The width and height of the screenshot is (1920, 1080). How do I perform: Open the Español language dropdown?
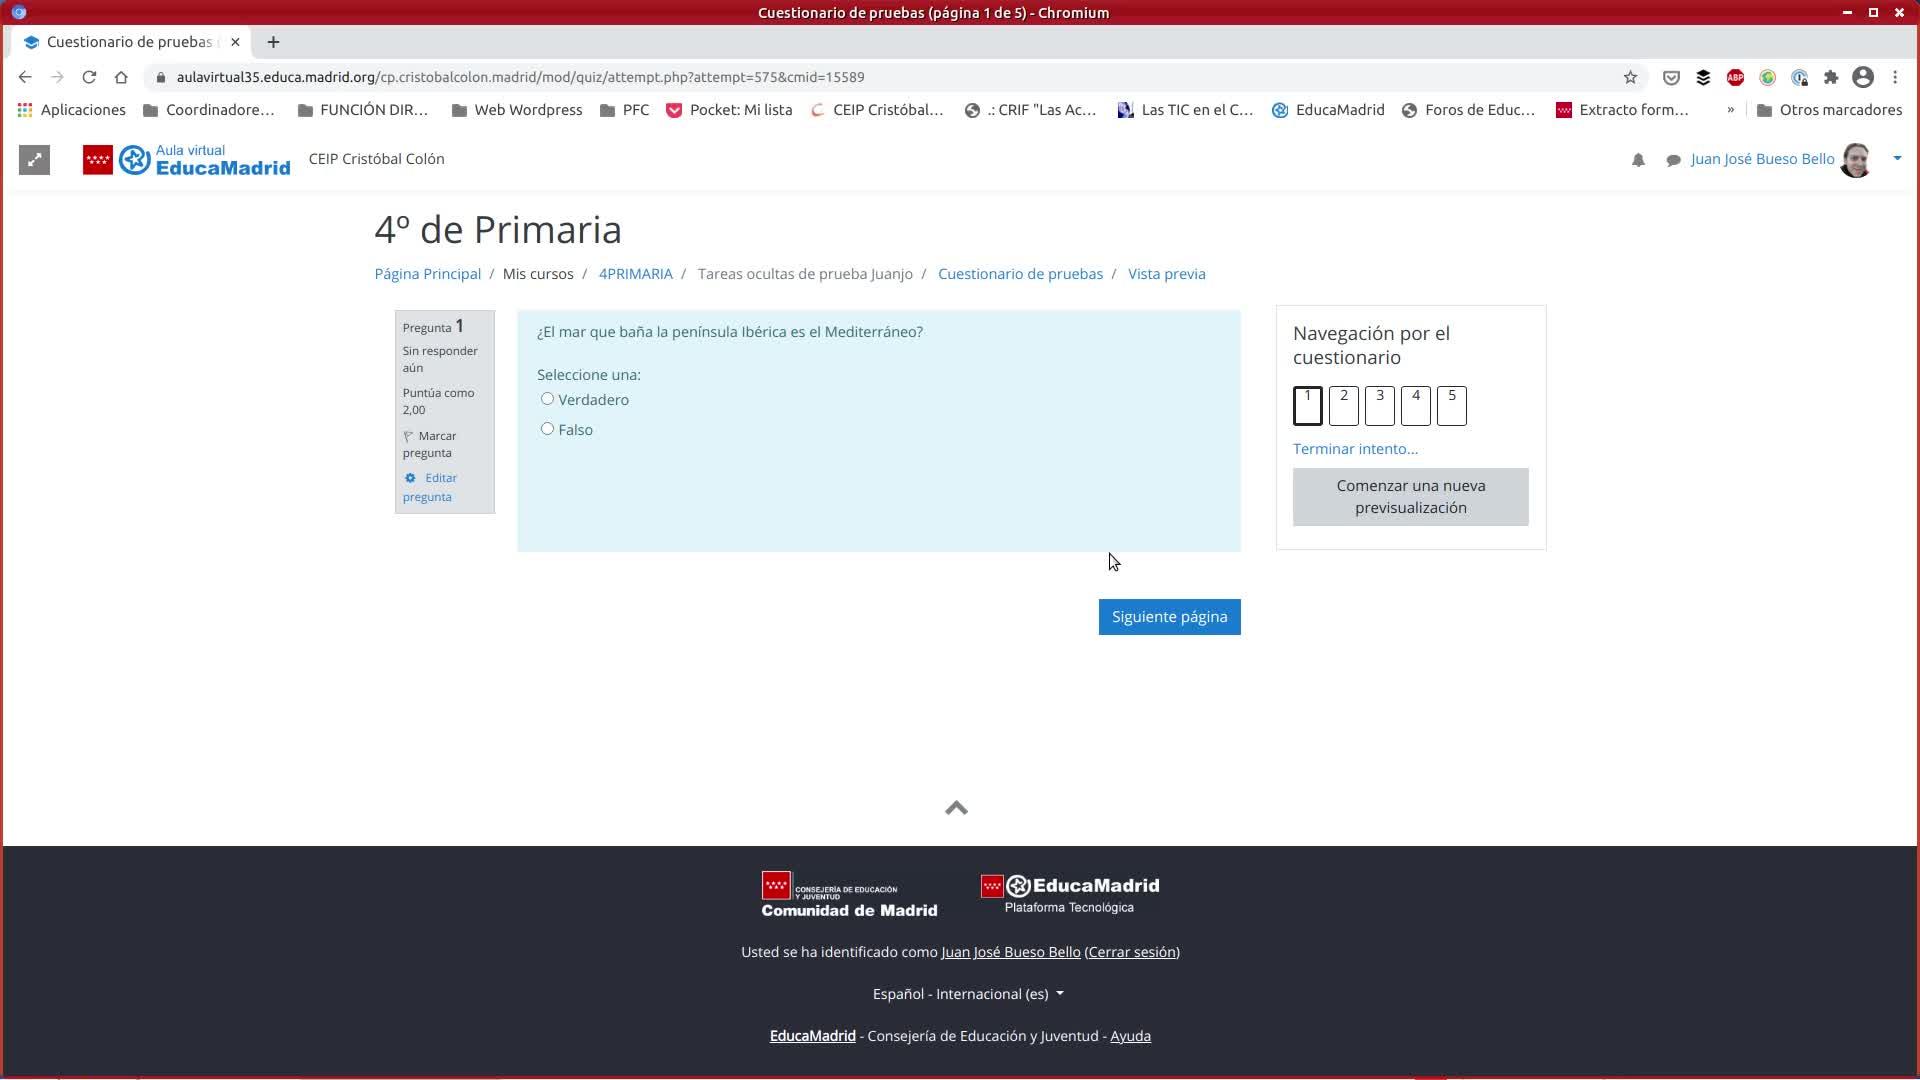coord(967,994)
